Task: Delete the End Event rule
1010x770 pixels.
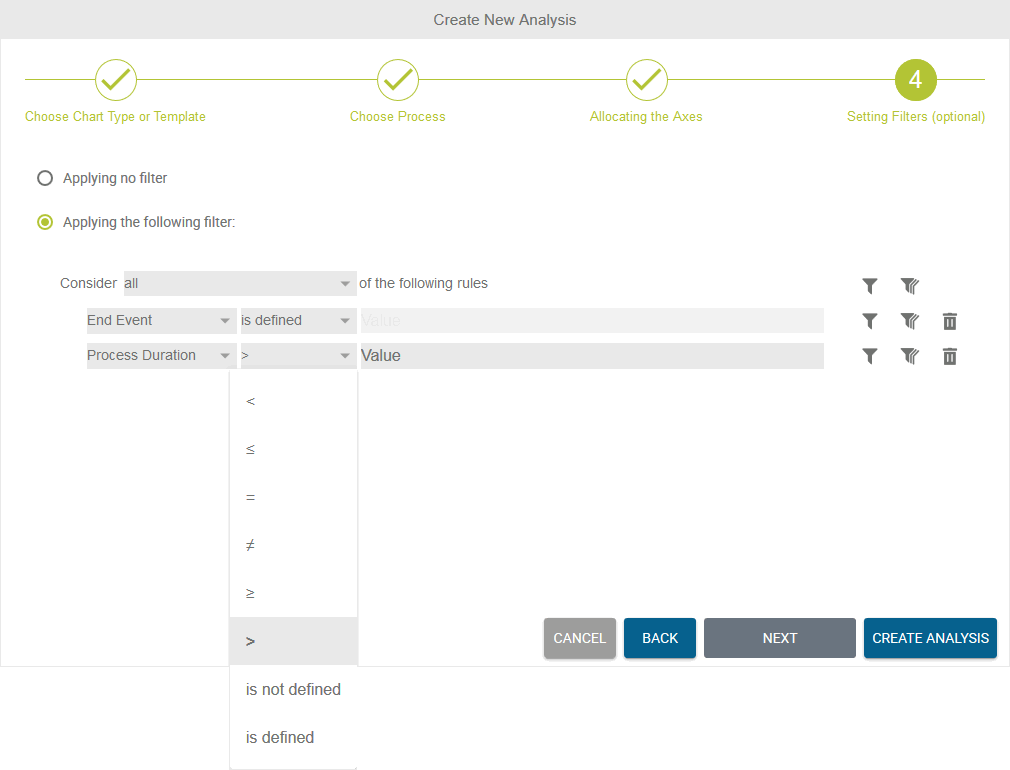Action: 950,321
